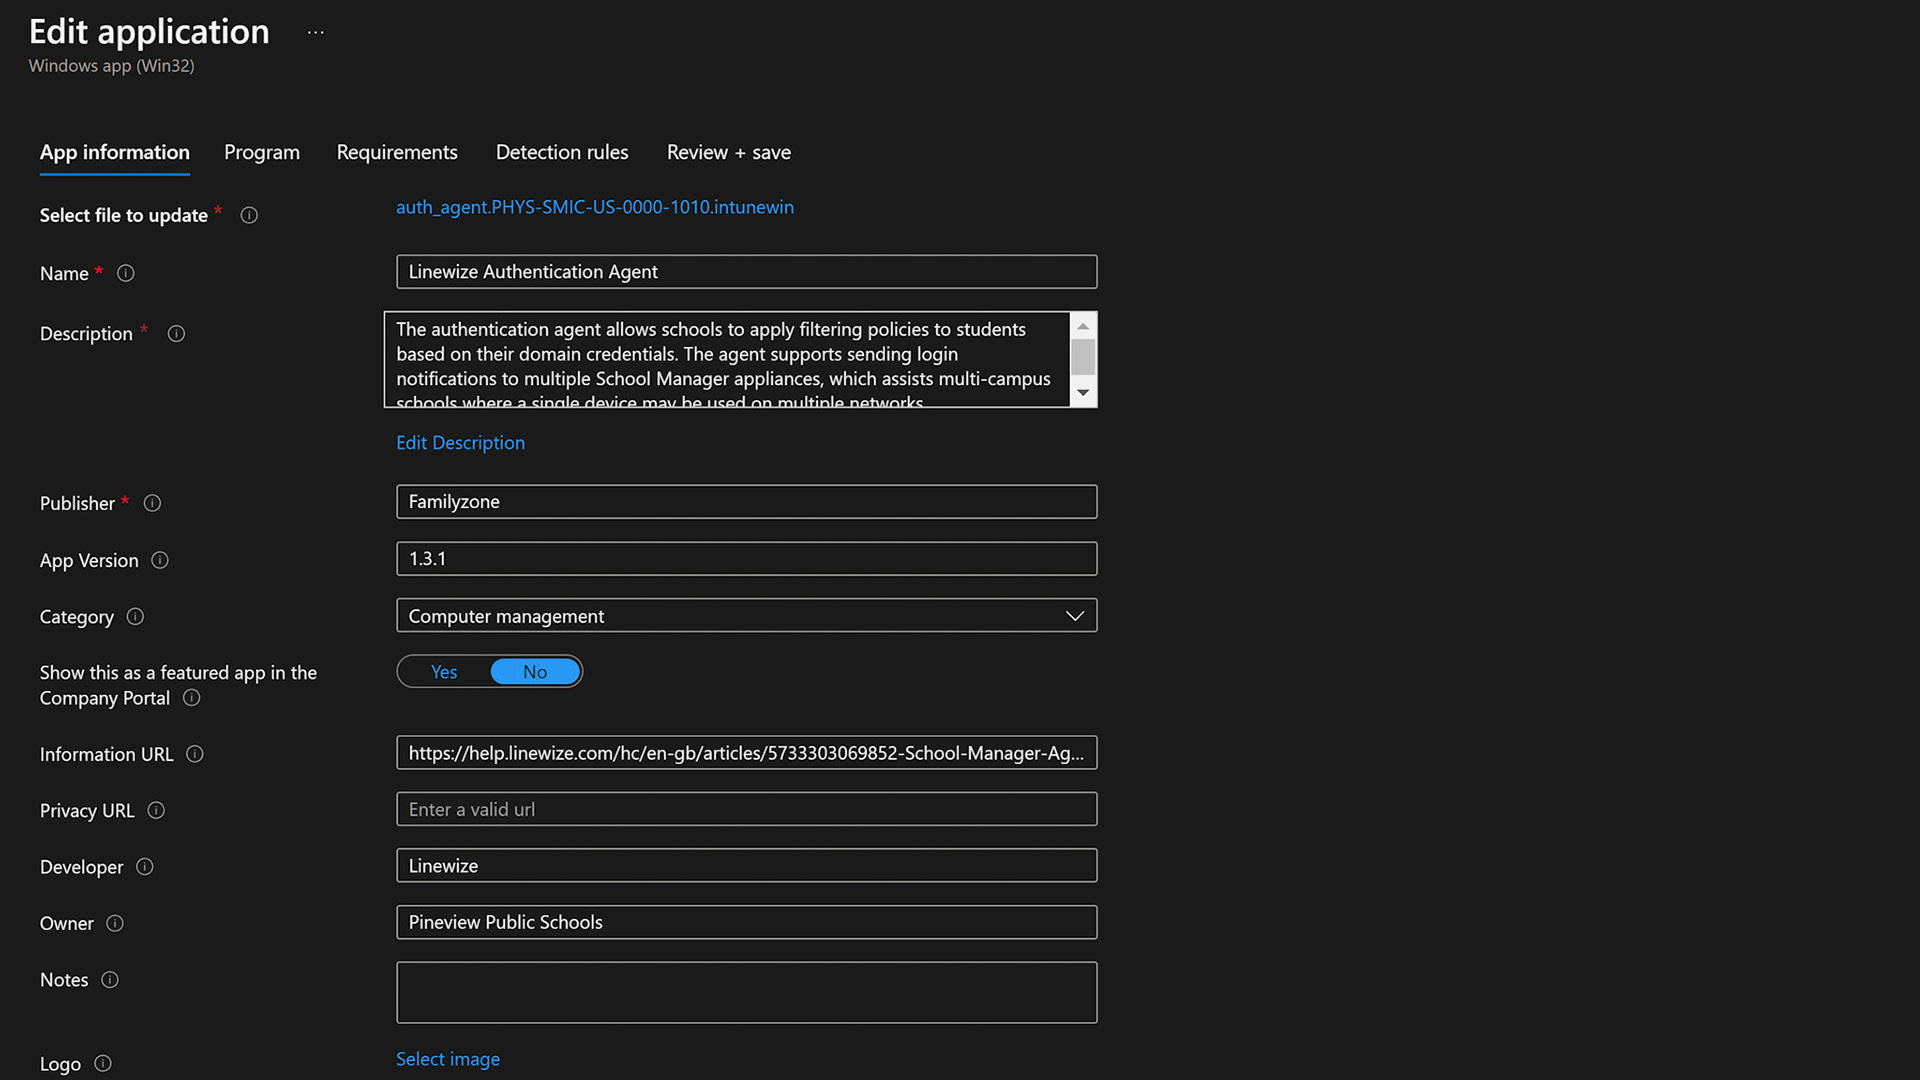This screenshot has width=1920, height=1080.
Task: Click info icon next to Notes label
Action: (x=110, y=979)
